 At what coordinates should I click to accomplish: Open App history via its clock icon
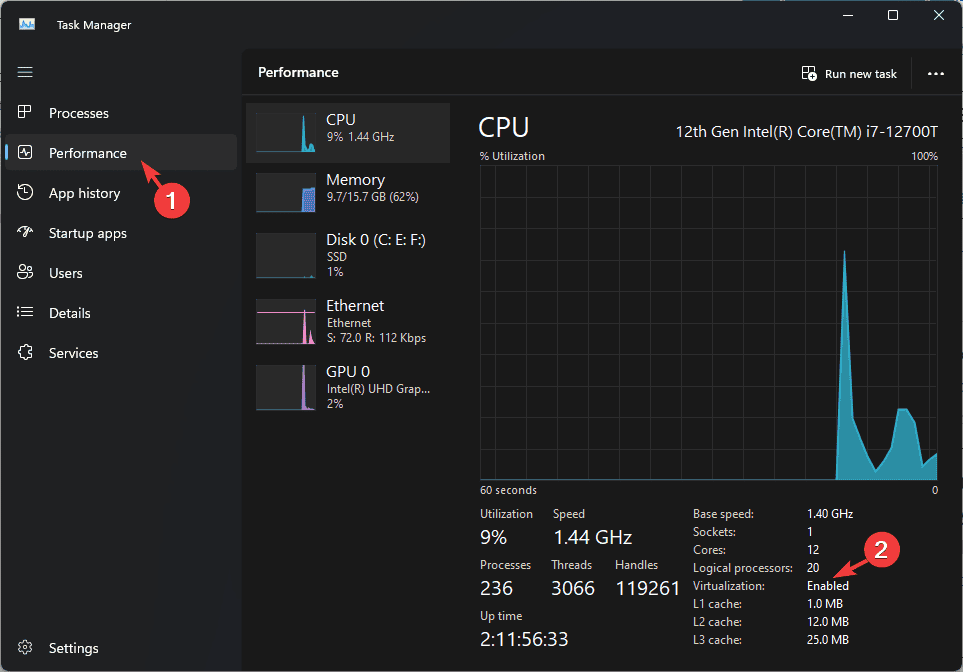coord(27,193)
